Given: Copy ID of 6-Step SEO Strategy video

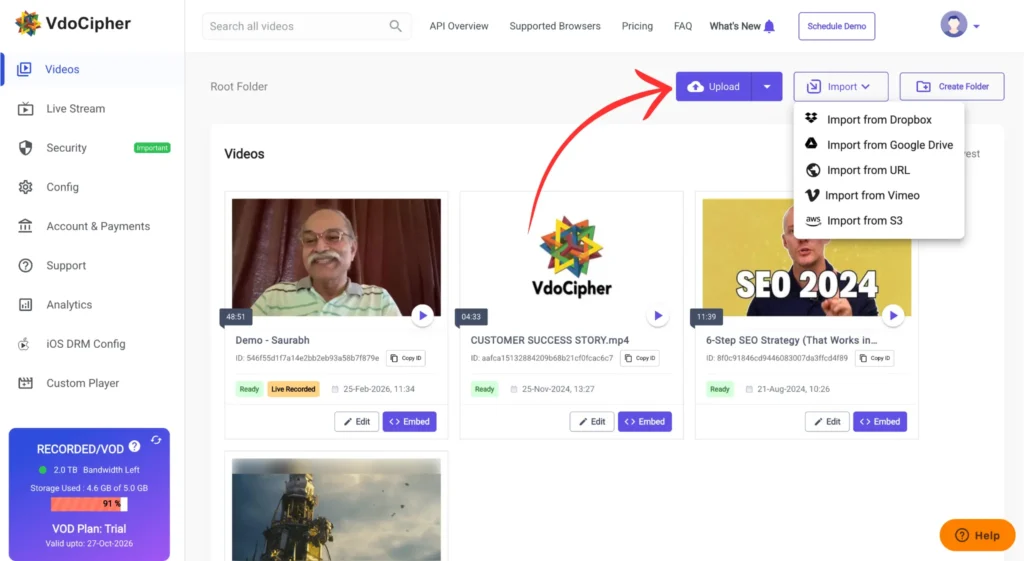Looking at the screenshot, I should 874,358.
